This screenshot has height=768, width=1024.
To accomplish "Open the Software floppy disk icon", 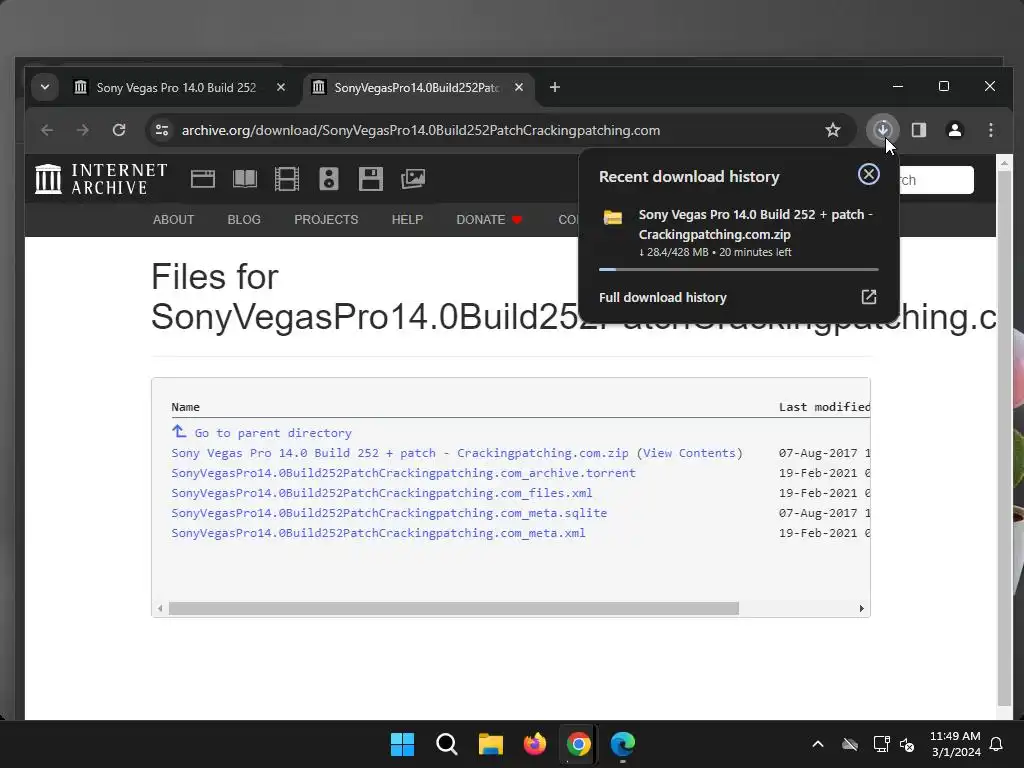I will pos(370,179).
